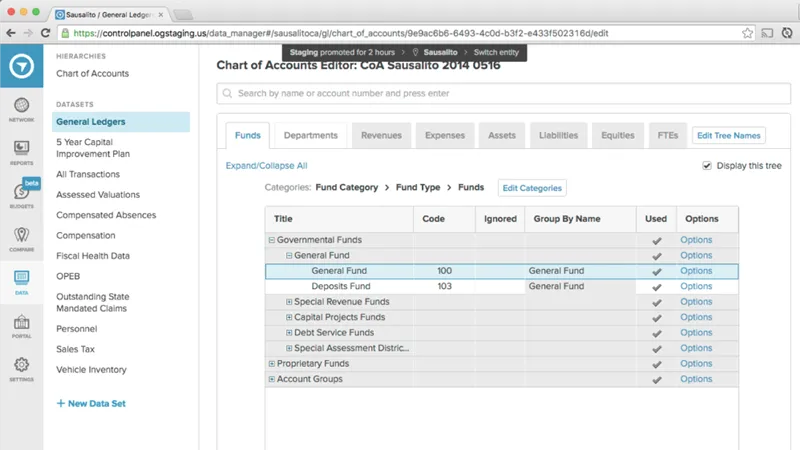
Task: Collapse the Governmental Funds tree node
Action: [271, 240]
